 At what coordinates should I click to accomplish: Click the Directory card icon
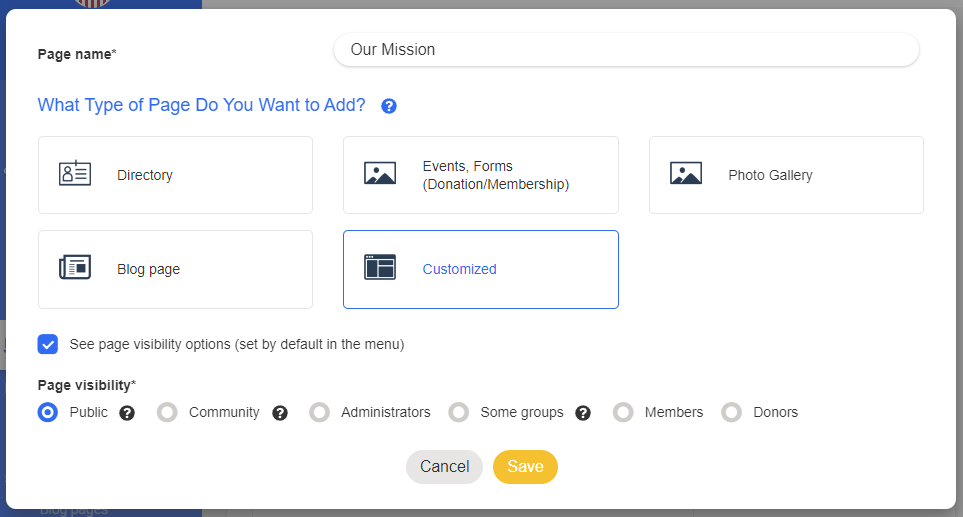click(x=75, y=174)
